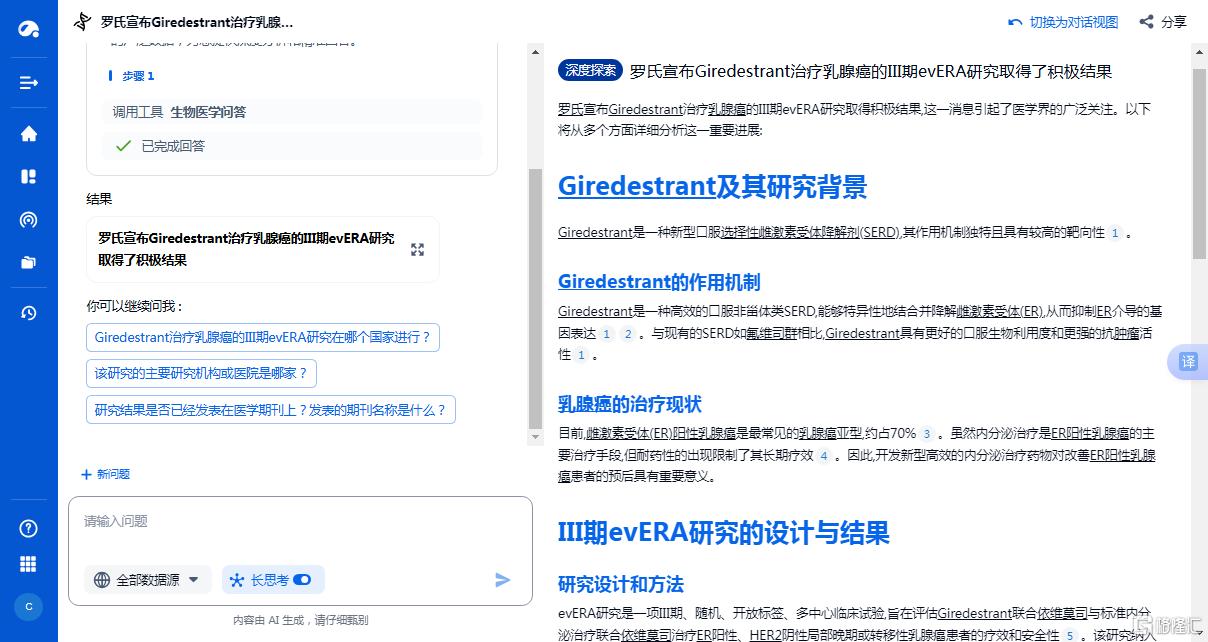The width and height of the screenshot is (1208, 642).
Task: Open help via the question mark icon
Action: 28,529
